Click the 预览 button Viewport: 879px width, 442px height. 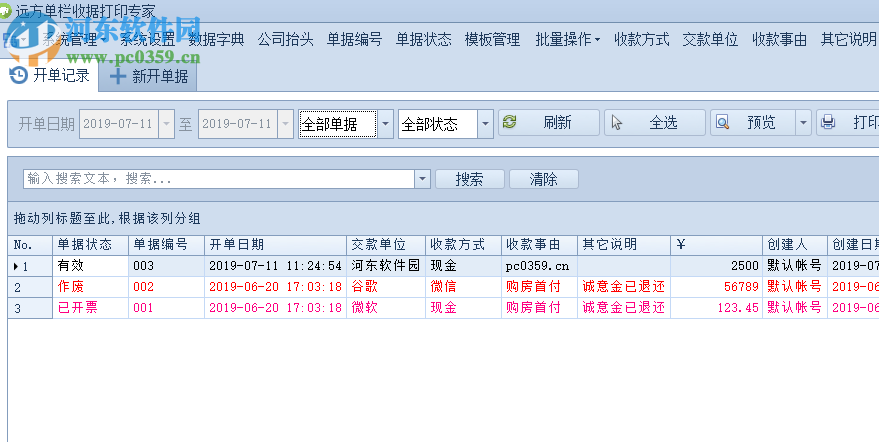pyautogui.click(x=753, y=122)
